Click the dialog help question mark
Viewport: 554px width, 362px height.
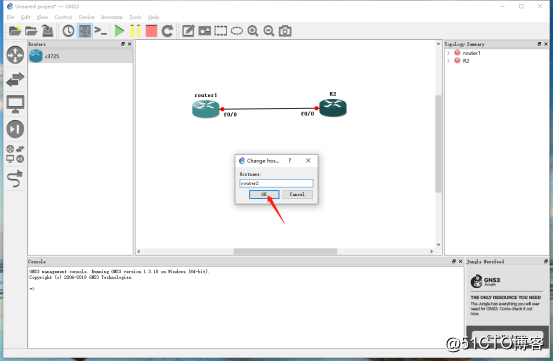click(x=290, y=161)
